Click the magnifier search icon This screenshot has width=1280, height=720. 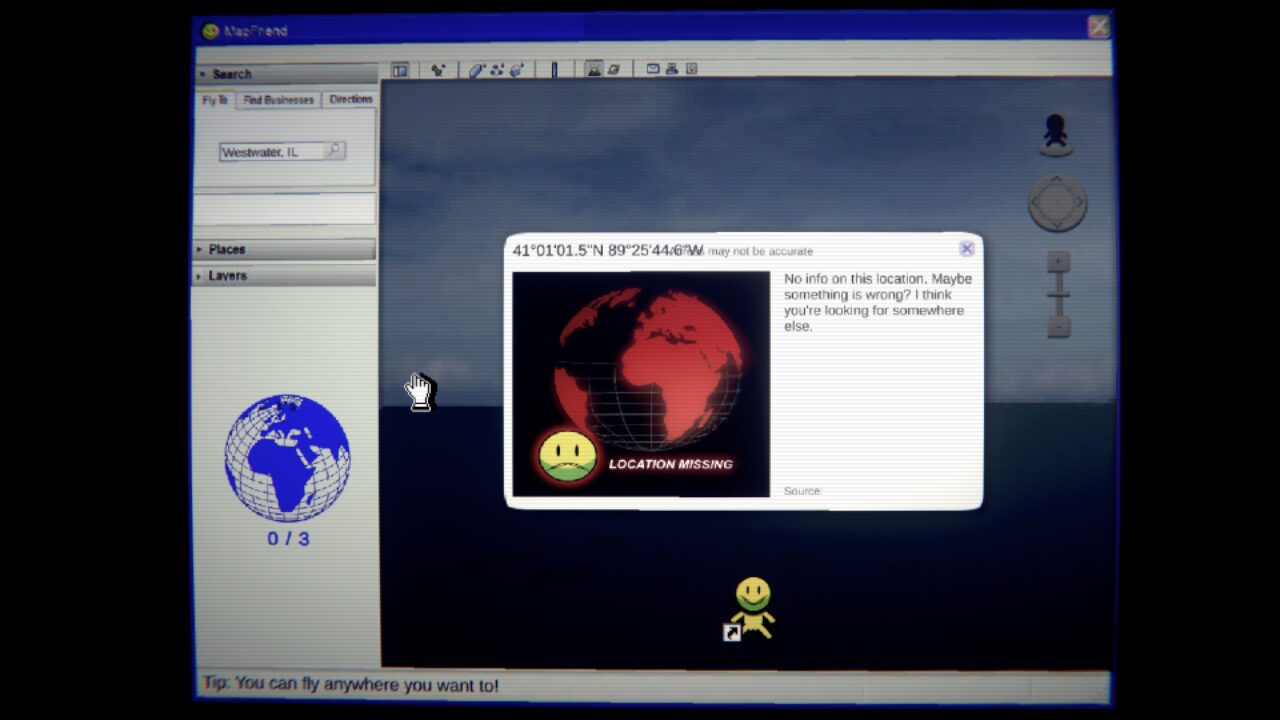(335, 151)
